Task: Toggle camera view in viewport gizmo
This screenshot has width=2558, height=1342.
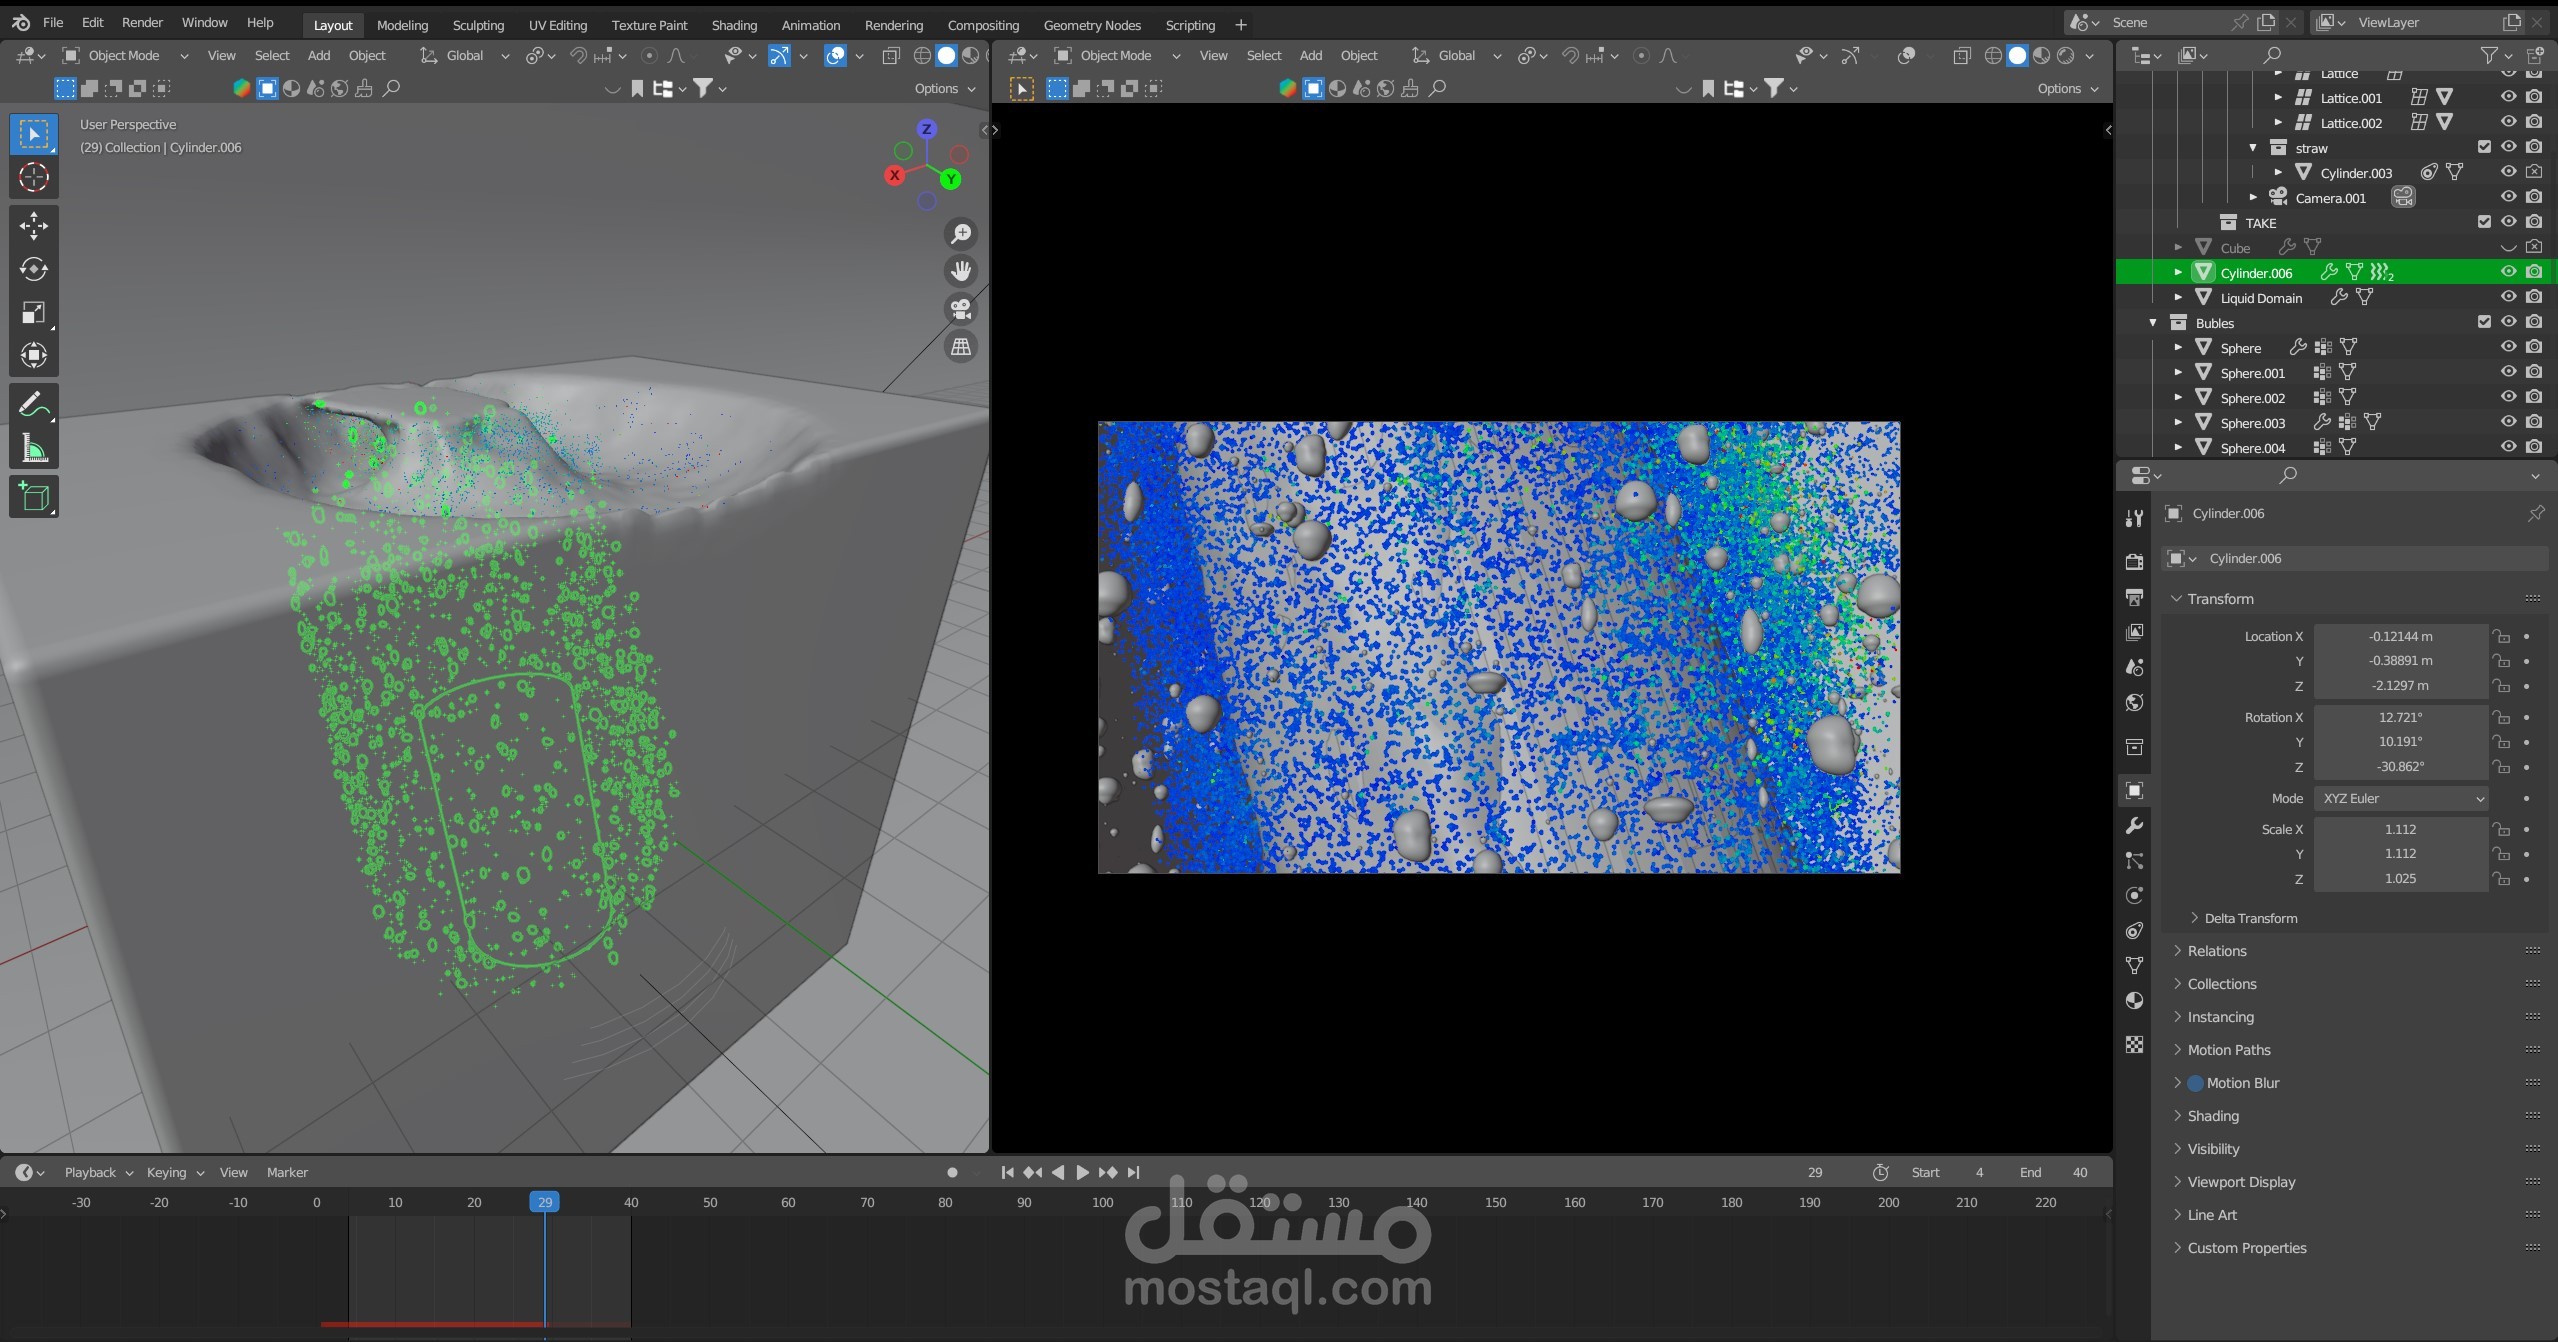Action: point(961,309)
